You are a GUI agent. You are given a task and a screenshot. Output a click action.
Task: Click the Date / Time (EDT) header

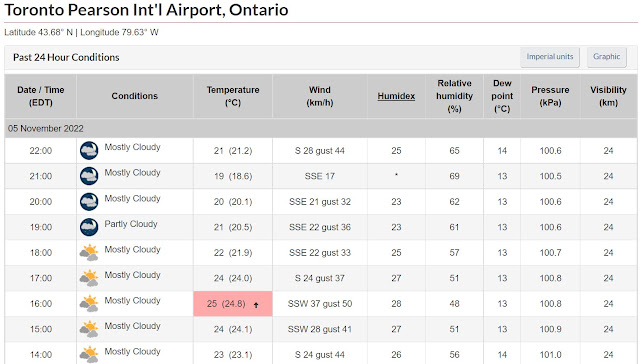tap(40, 96)
